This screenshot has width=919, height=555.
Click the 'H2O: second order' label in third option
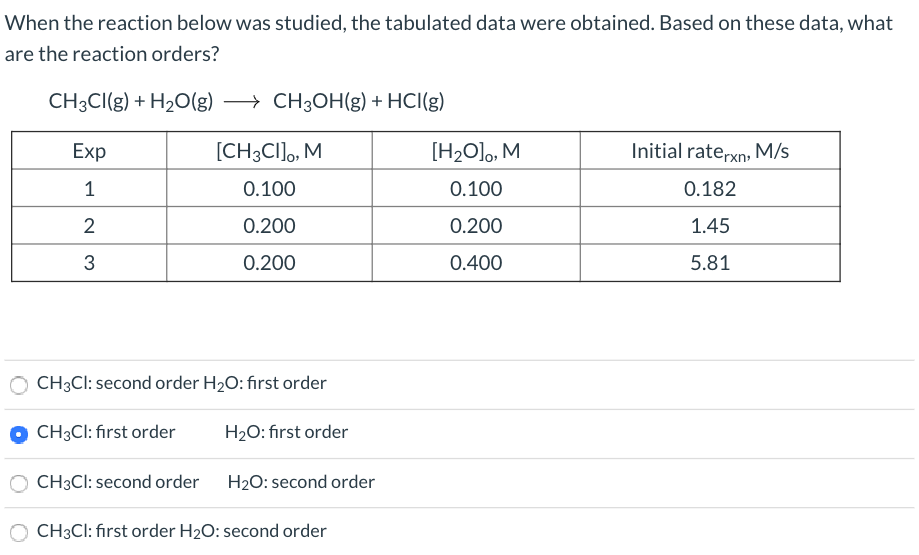tap(301, 482)
